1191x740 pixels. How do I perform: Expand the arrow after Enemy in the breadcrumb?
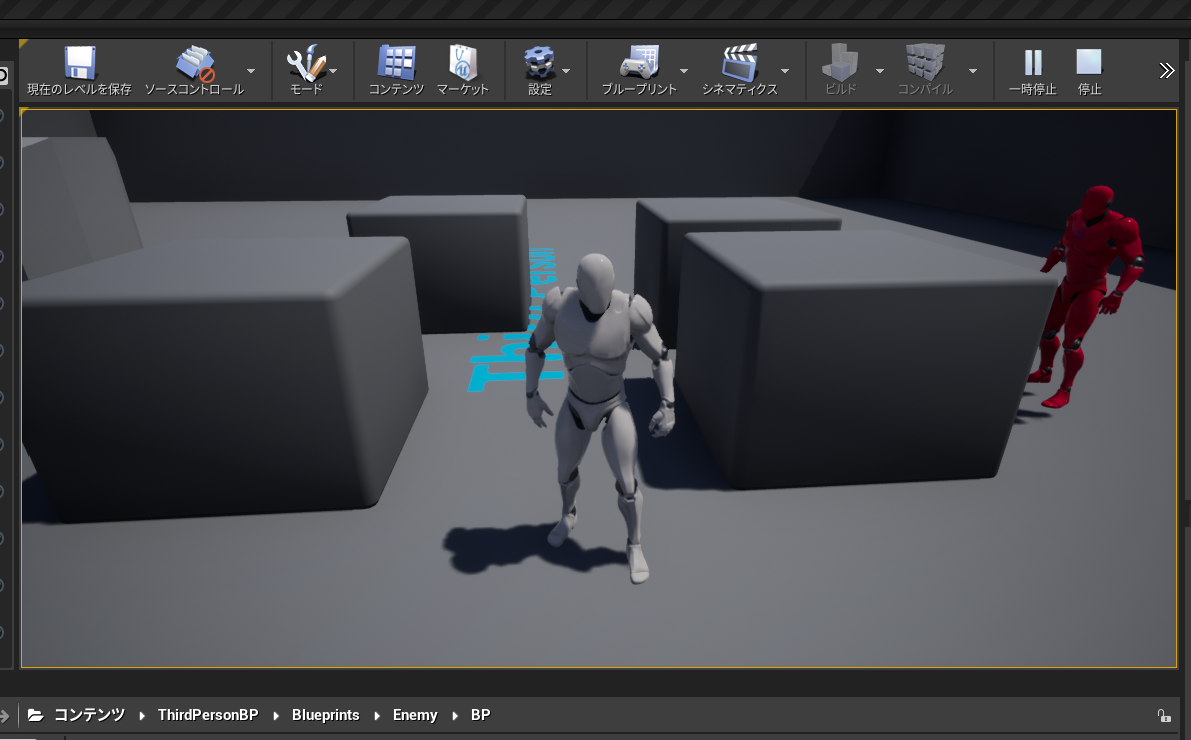[455, 716]
